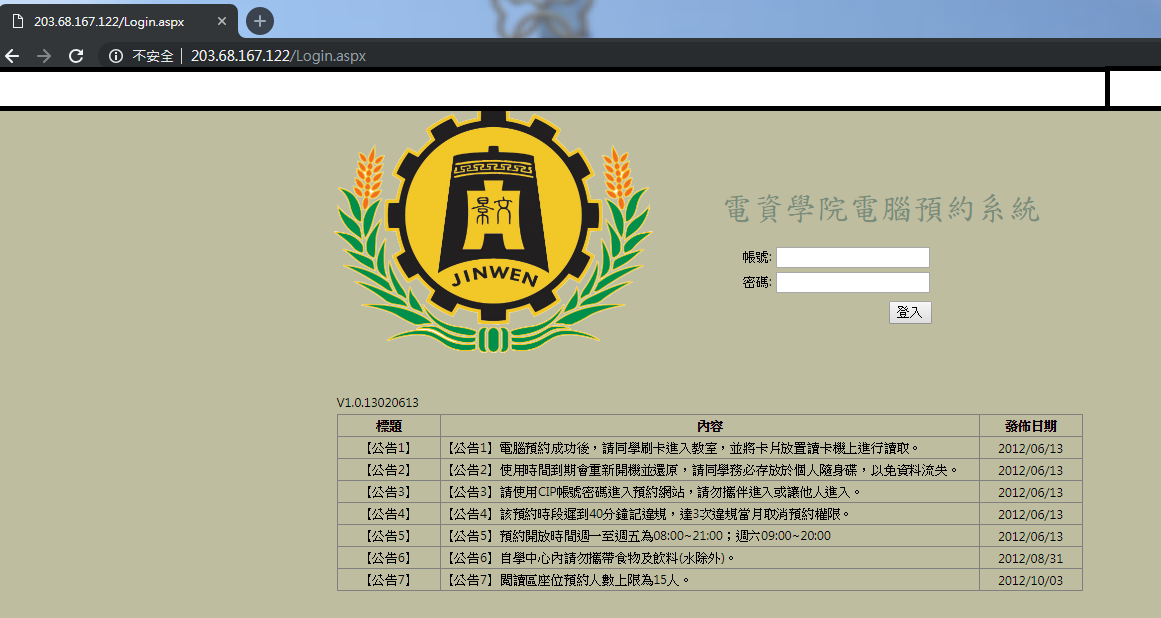This screenshot has width=1161, height=618.
Task: Click the browser back arrow
Action: tap(13, 56)
